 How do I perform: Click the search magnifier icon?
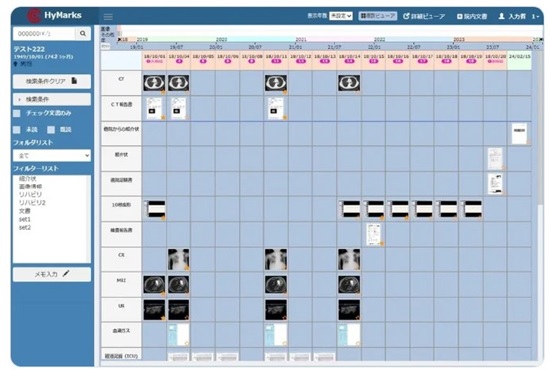(x=83, y=33)
